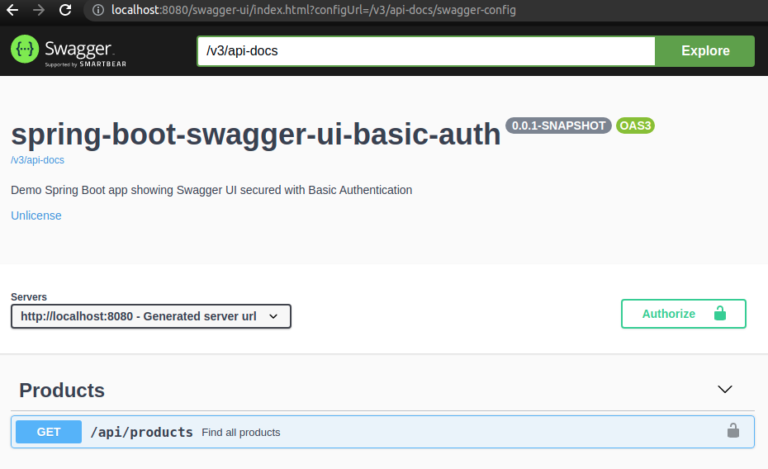Click the spring-boot-swagger-ui-basic-auth title
Screen dimensions: 768x469
pos(256,135)
